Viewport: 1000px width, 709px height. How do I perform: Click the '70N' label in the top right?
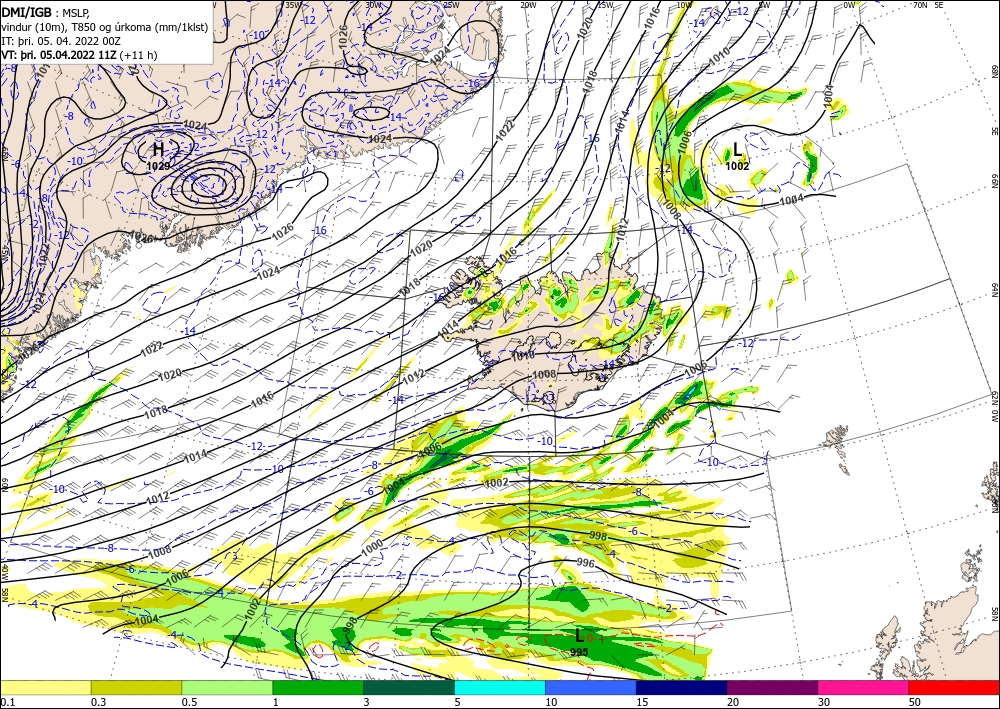click(920, 5)
